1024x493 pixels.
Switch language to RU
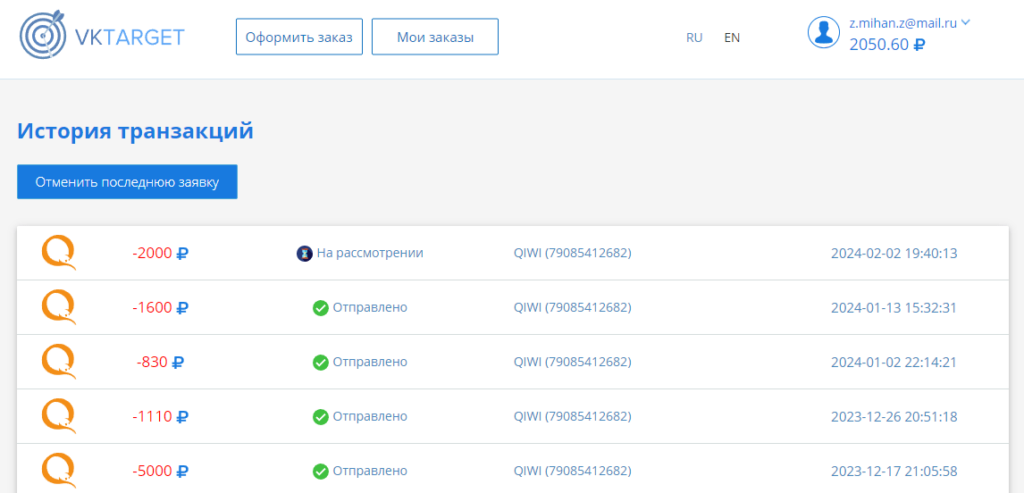click(694, 38)
